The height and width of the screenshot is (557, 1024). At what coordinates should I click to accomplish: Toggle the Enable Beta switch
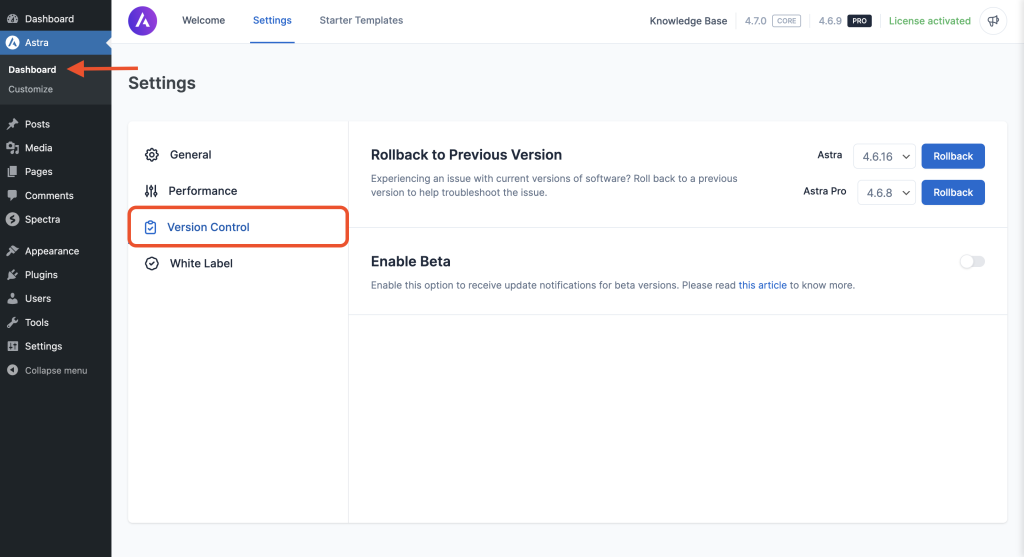[972, 262]
